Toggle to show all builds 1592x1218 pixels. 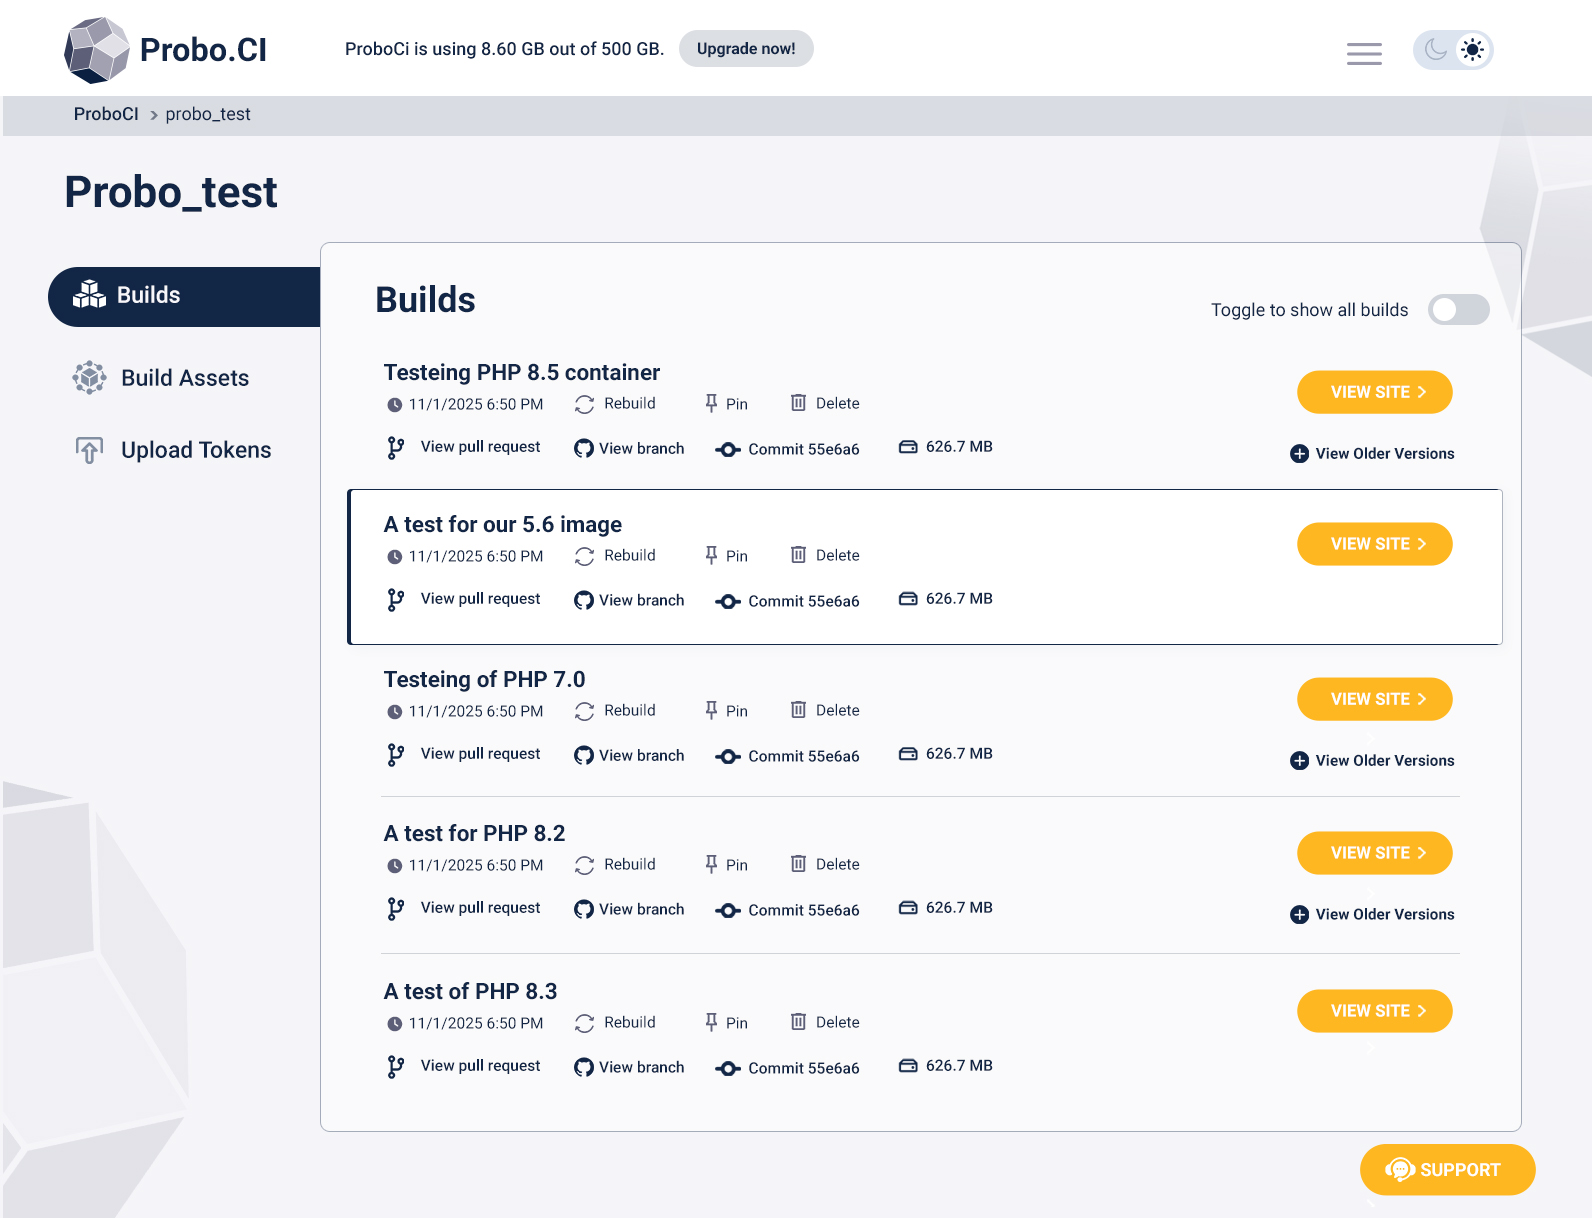[x=1458, y=310]
